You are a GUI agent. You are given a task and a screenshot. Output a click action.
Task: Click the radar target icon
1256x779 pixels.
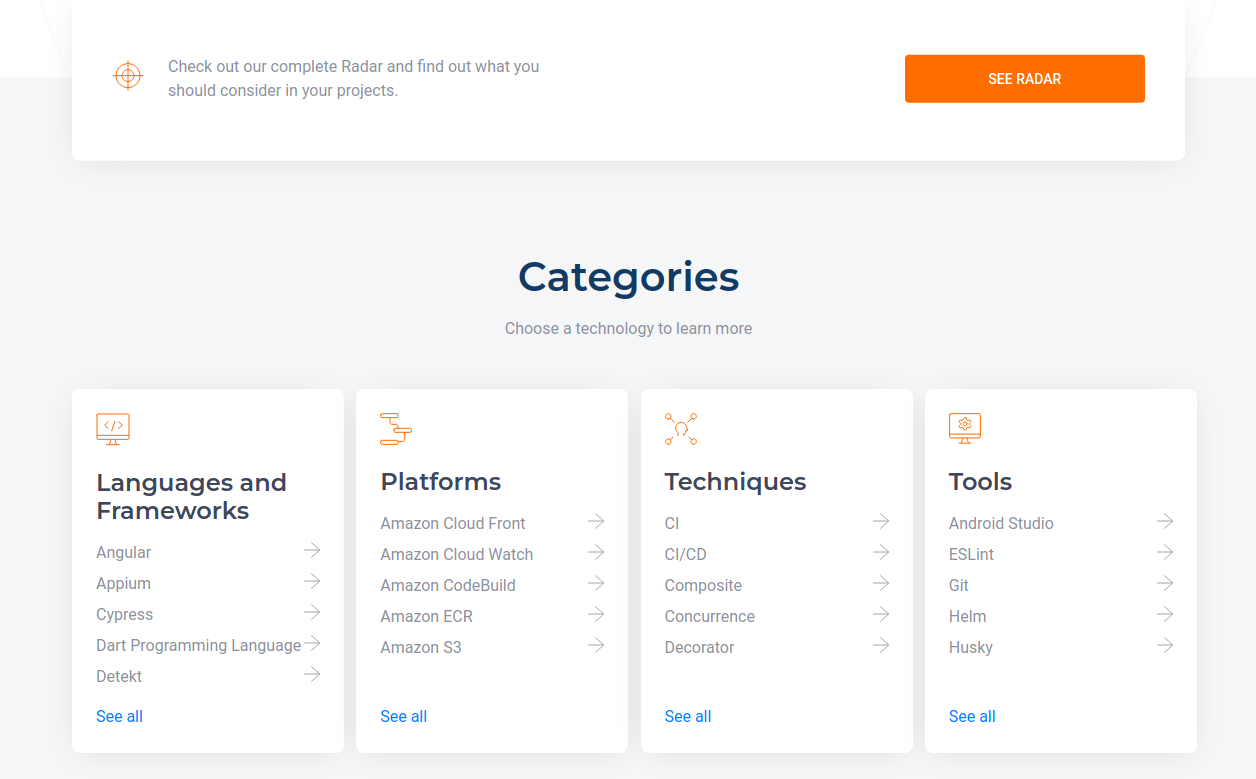pyautogui.click(x=128, y=76)
